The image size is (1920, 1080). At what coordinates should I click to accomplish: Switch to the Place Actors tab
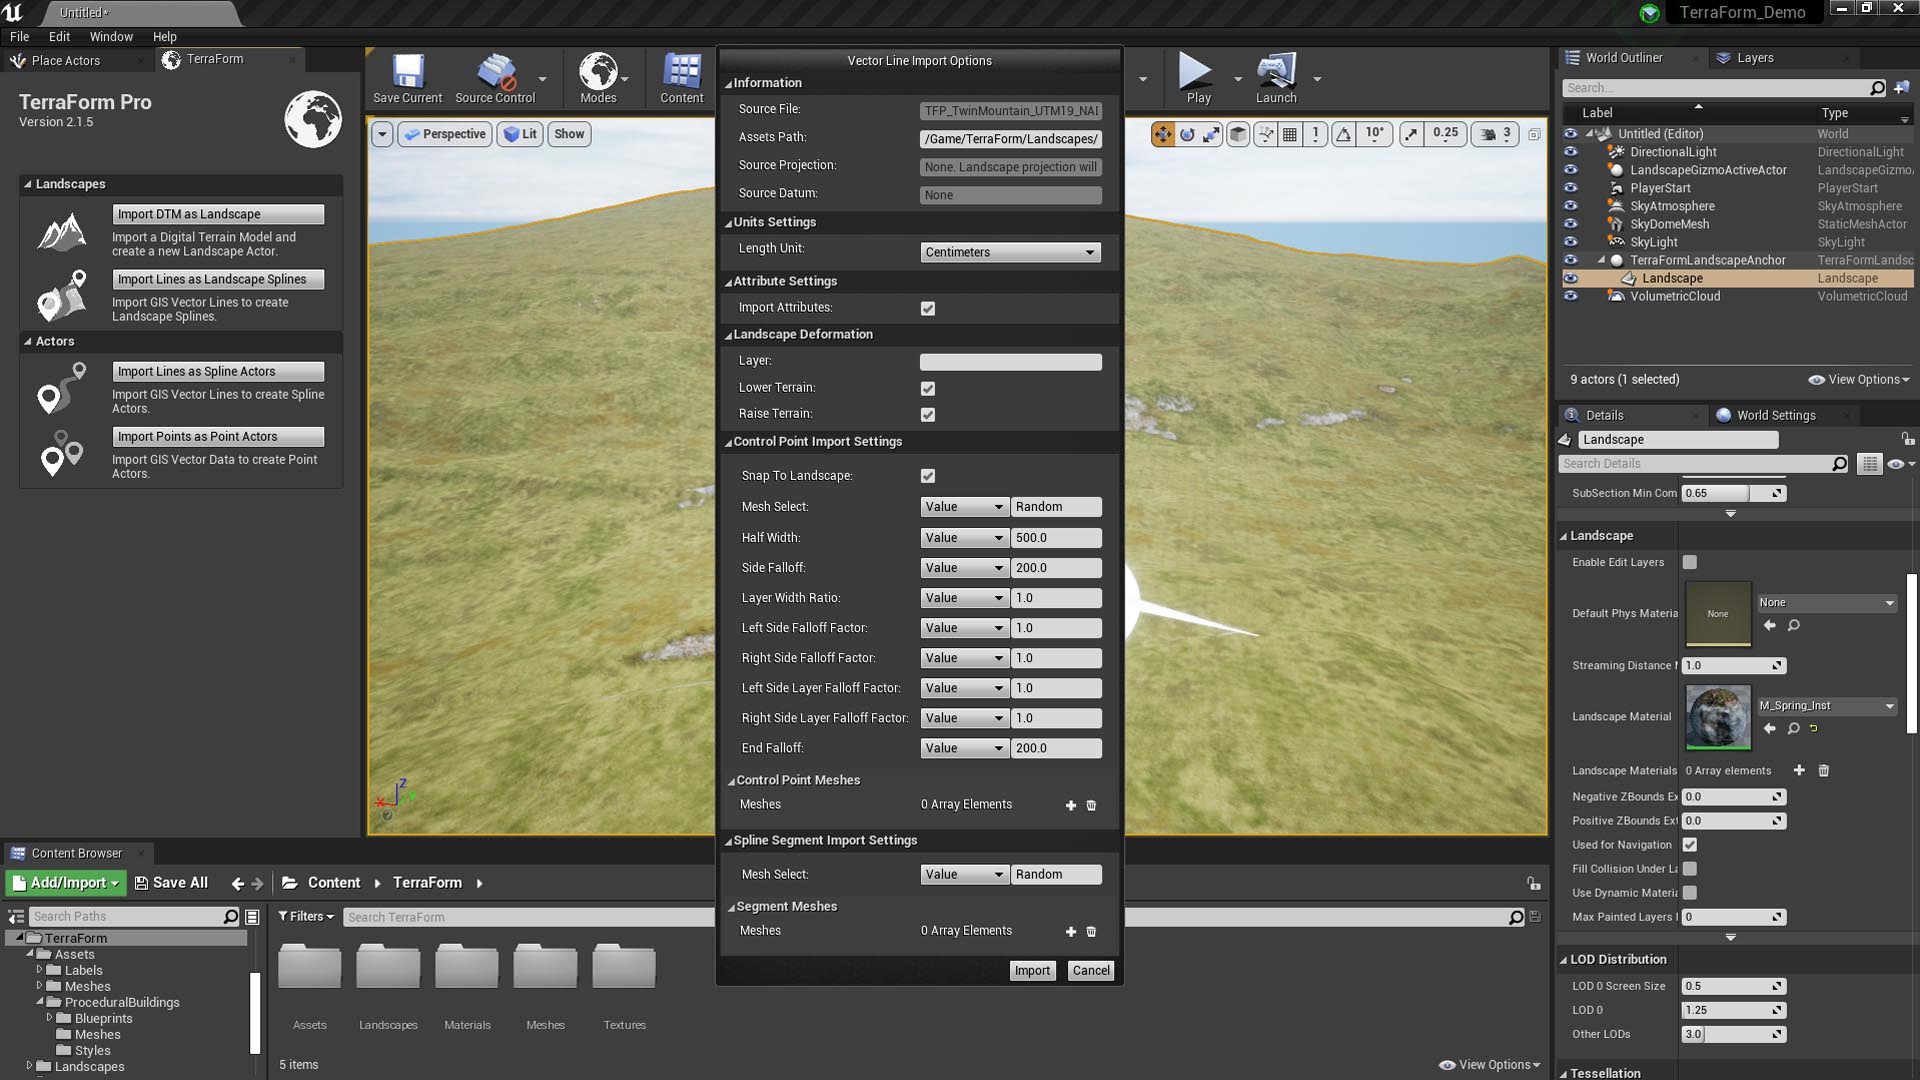pyautogui.click(x=66, y=60)
